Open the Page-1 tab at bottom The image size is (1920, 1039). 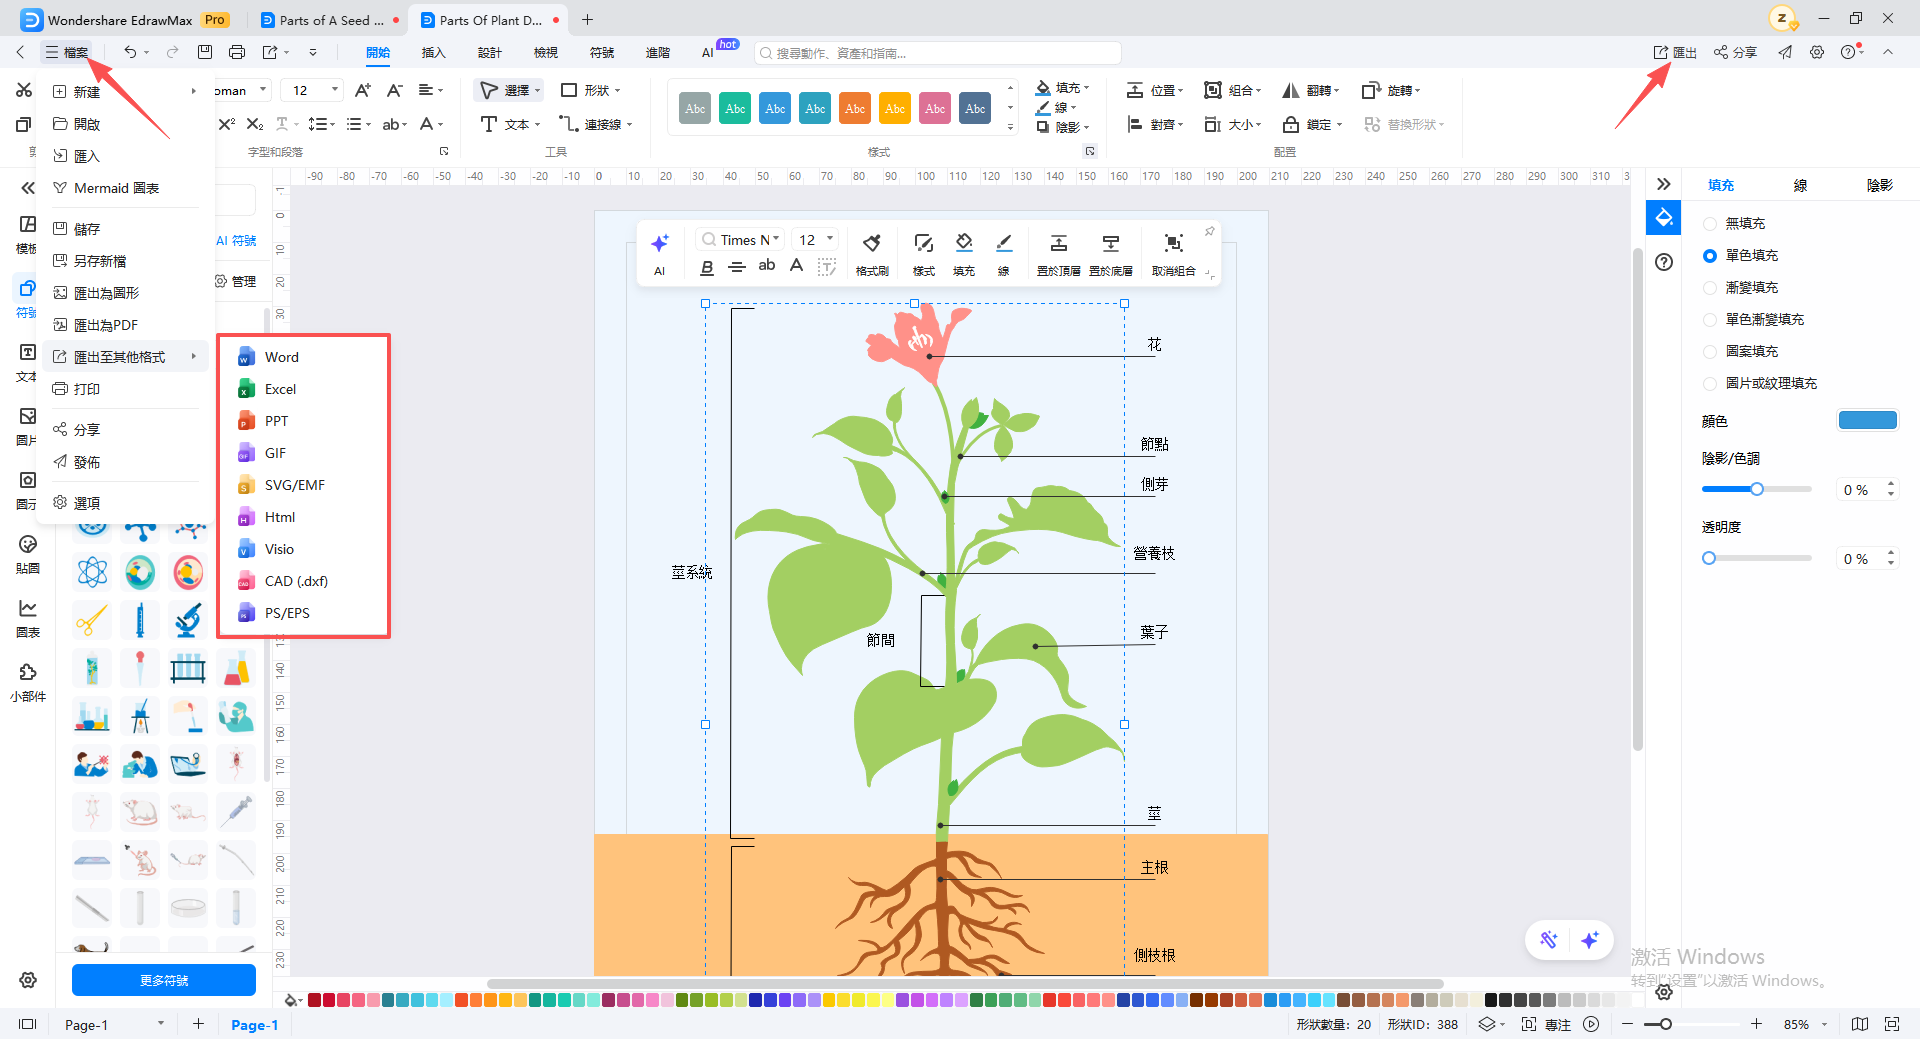pyautogui.click(x=254, y=1024)
